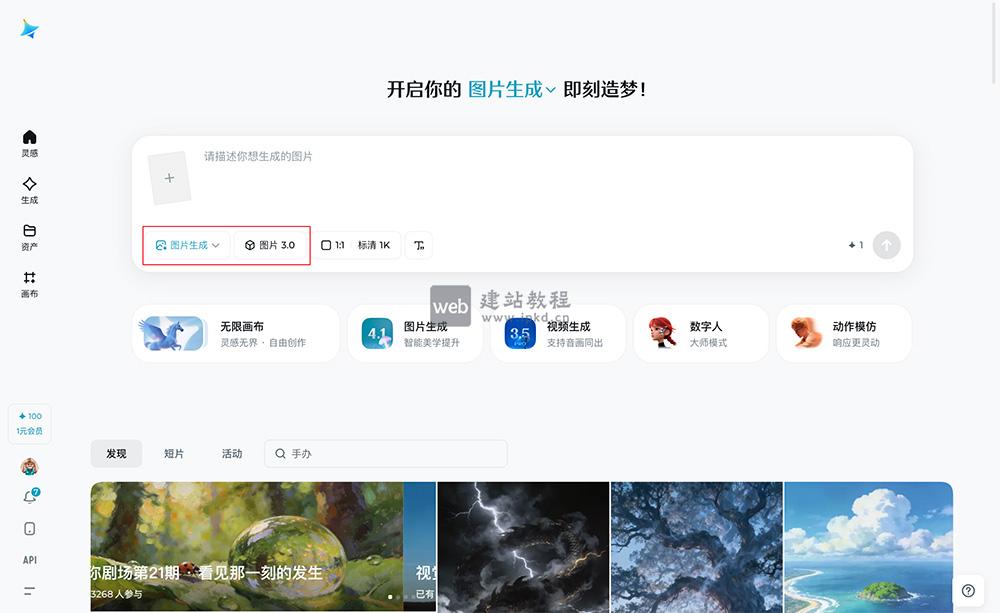Screen dimensions: 1000x613
Task: Click the 手办 search input field
Action: click(x=385, y=453)
